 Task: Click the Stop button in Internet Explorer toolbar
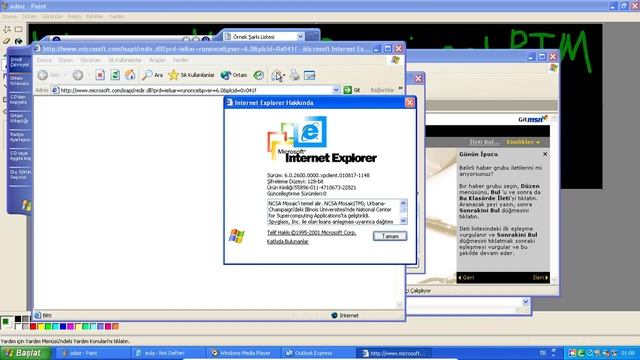click(100, 75)
